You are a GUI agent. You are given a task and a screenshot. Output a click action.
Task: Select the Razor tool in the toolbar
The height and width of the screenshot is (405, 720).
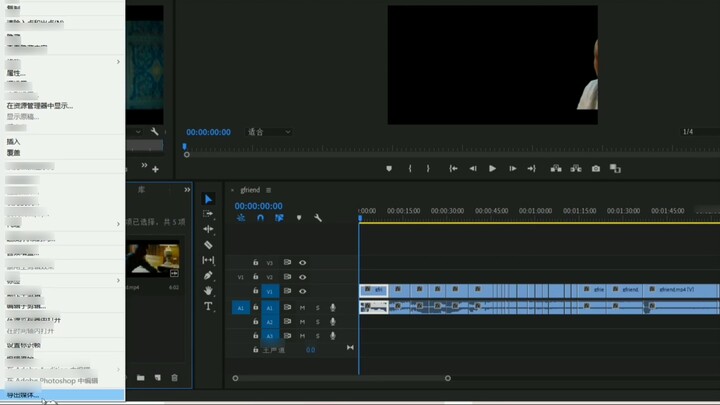208,245
